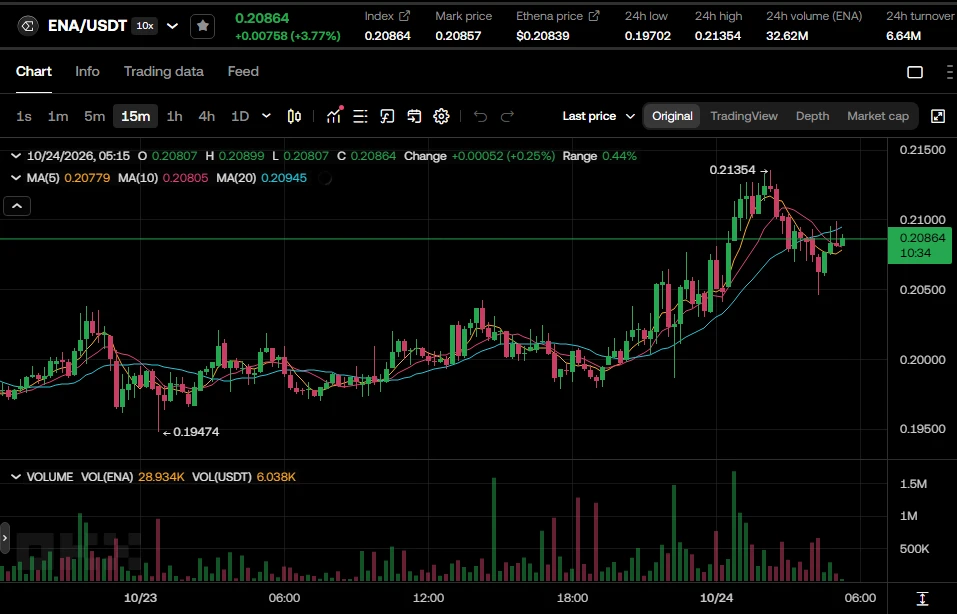
Task: Click the 0.21354 high price marker
Action: (x=732, y=170)
